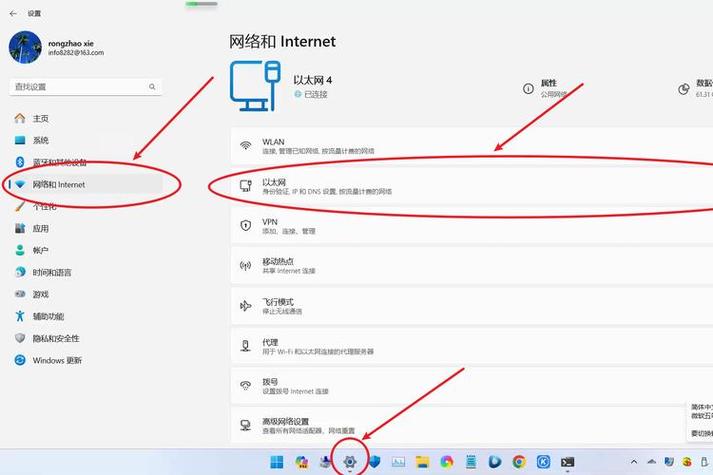Open 拨号 via the dial-up icon
Viewport: 713px width, 475px height.
[246, 385]
